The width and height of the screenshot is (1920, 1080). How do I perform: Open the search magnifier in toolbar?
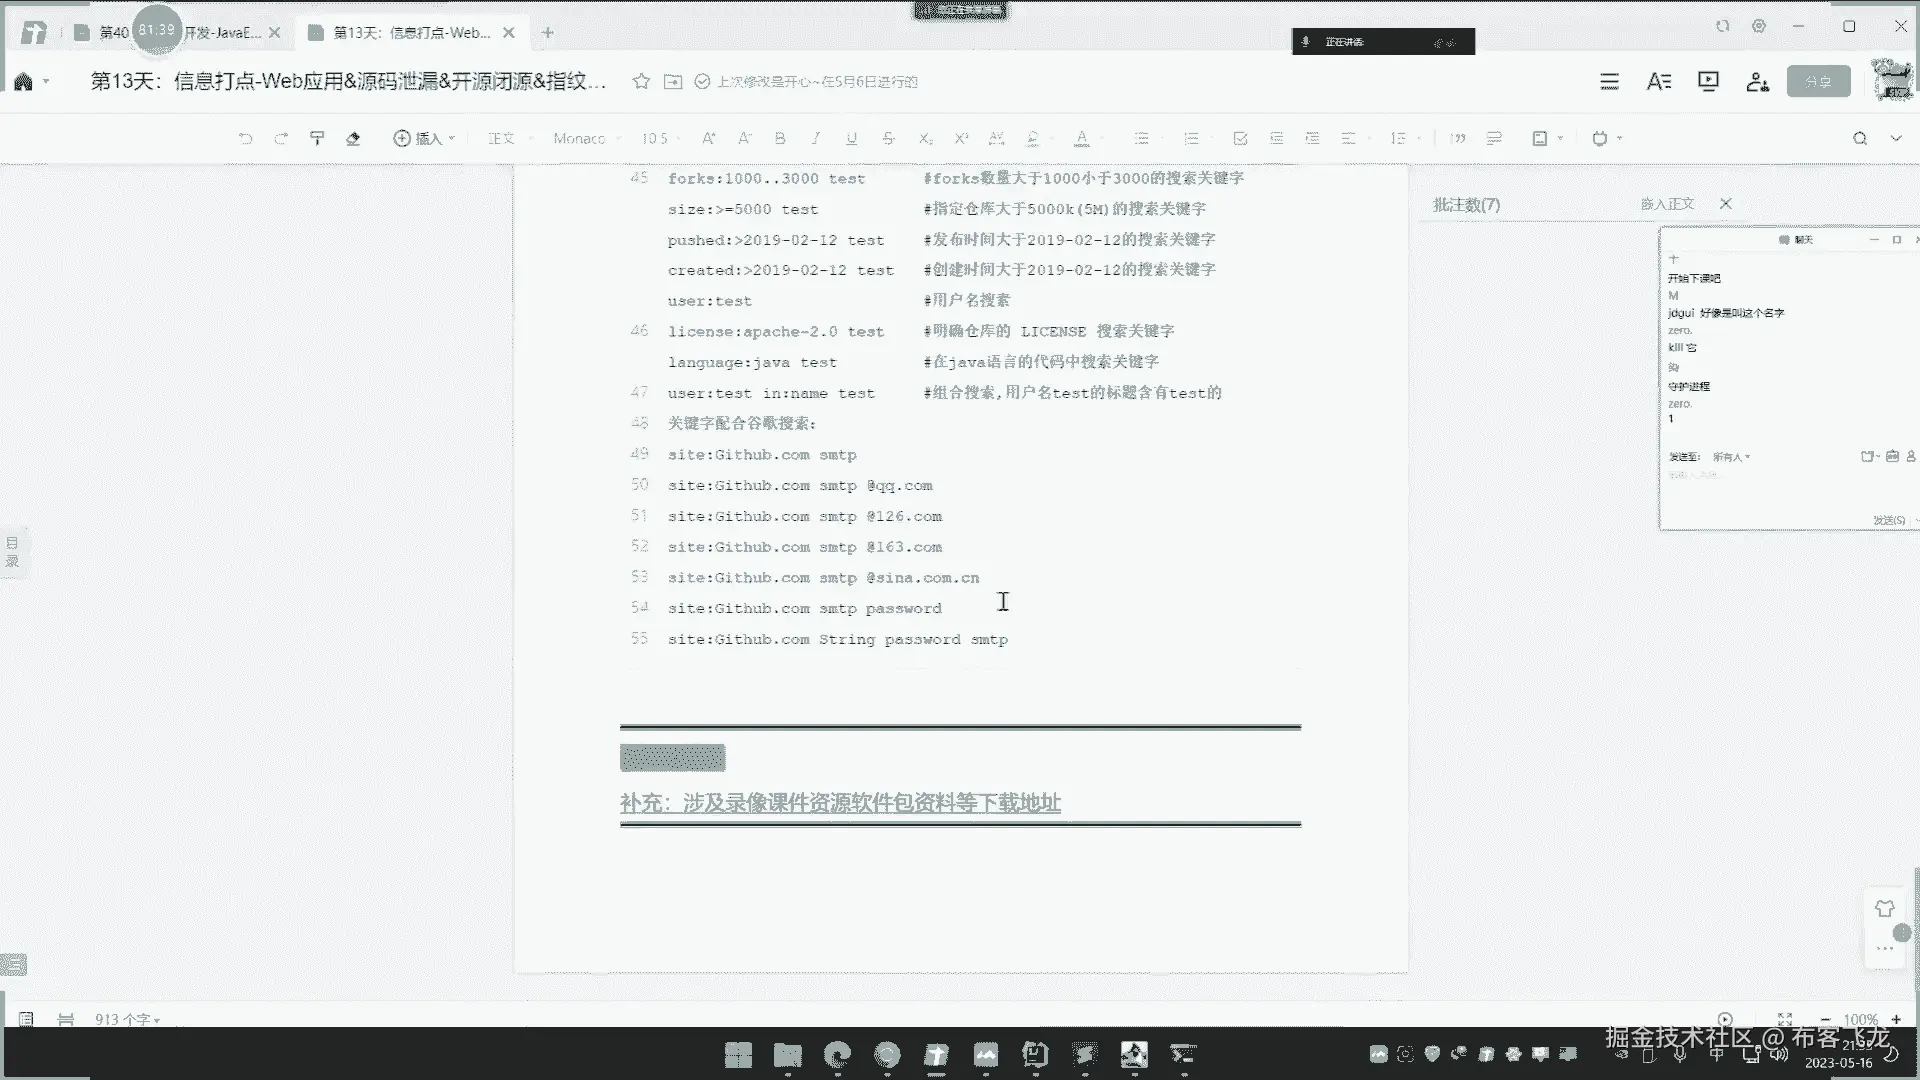pos(1859,138)
